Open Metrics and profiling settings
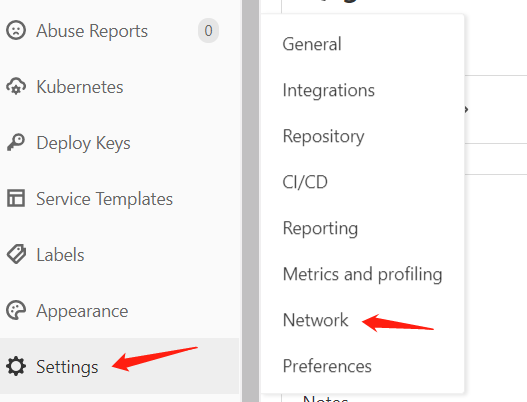Viewport: 527px width, 402px height. point(363,274)
